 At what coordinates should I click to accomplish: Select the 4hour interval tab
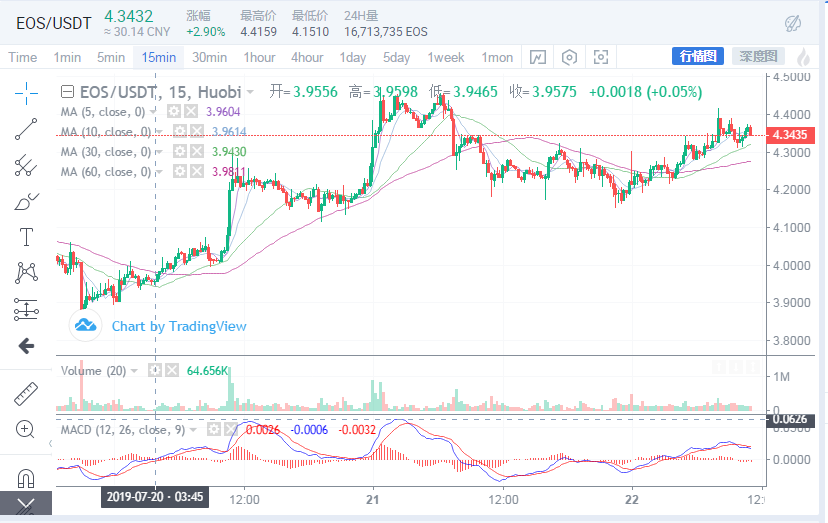pyautogui.click(x=307, y=57)
